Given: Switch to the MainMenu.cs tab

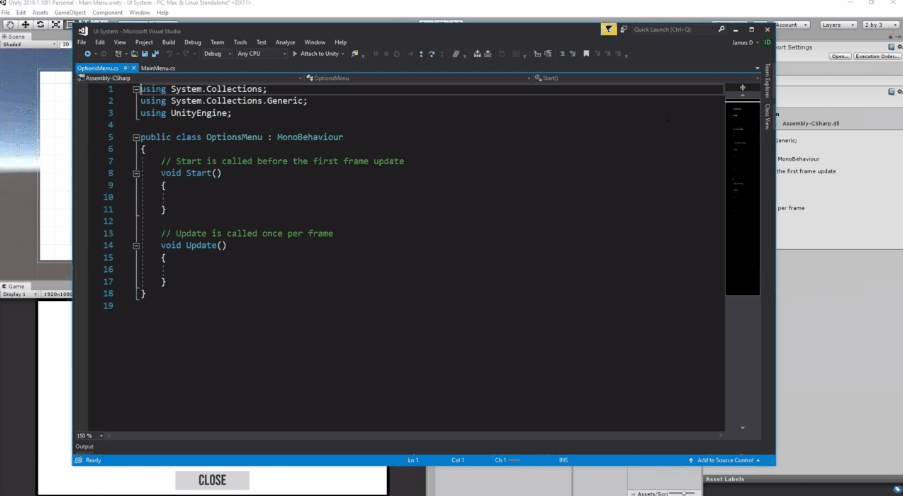Looking at the screenshot, I should click(158, 68).
